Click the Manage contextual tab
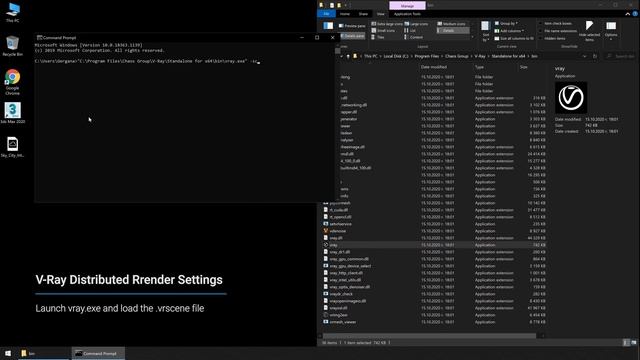 click(407, 6)
